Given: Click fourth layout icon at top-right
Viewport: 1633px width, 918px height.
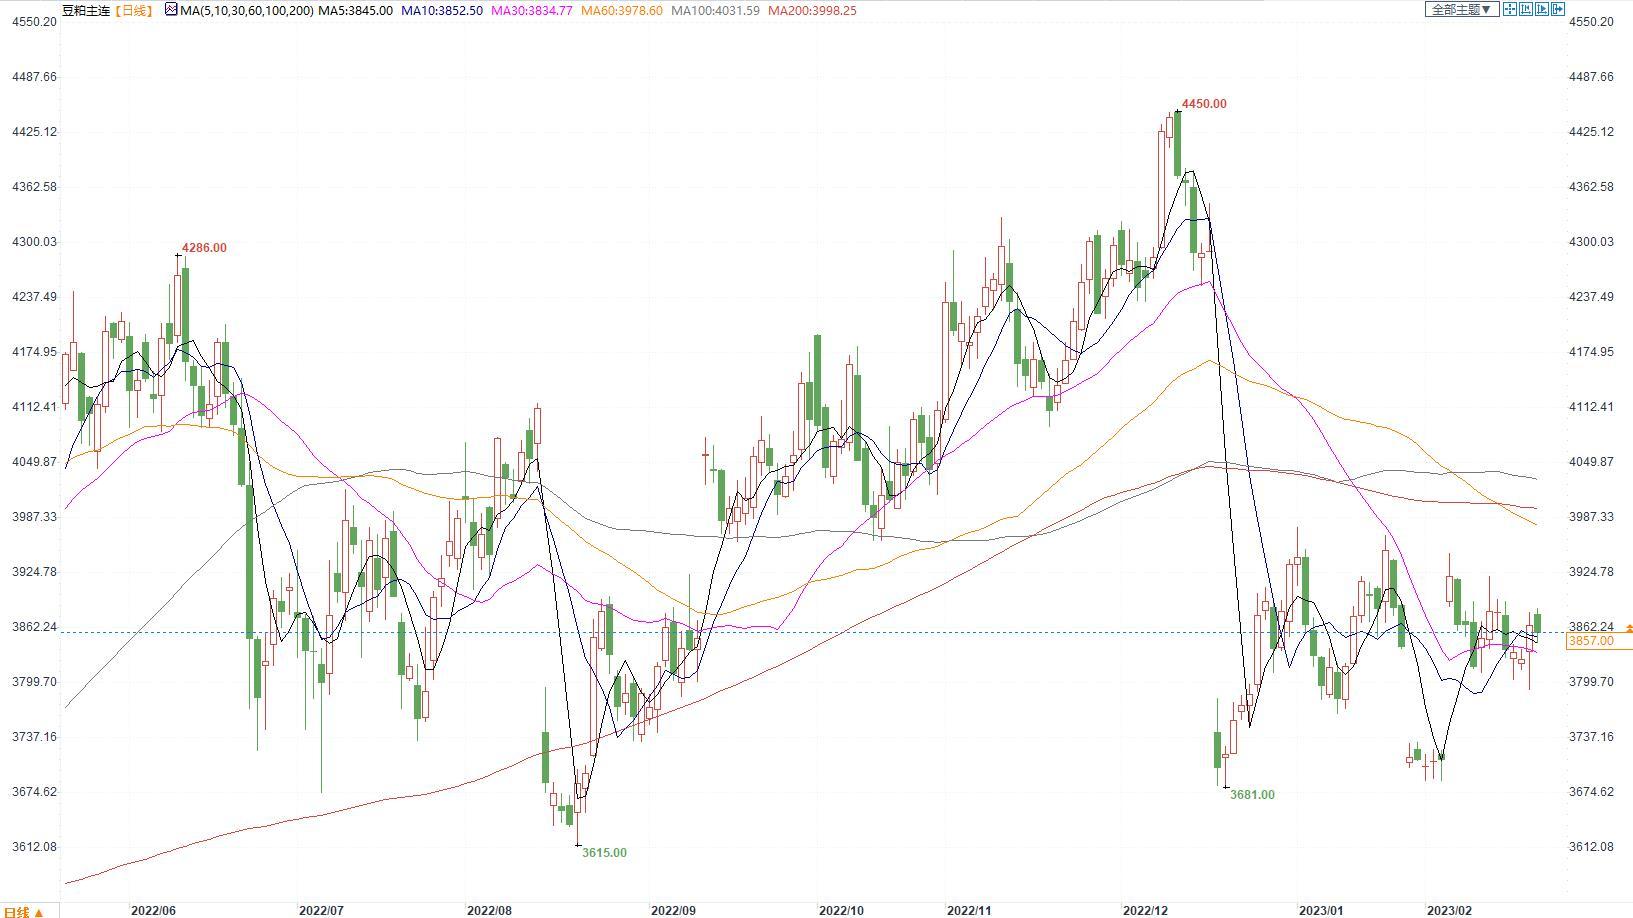Looking at the screenshot, I should 1557,9.
